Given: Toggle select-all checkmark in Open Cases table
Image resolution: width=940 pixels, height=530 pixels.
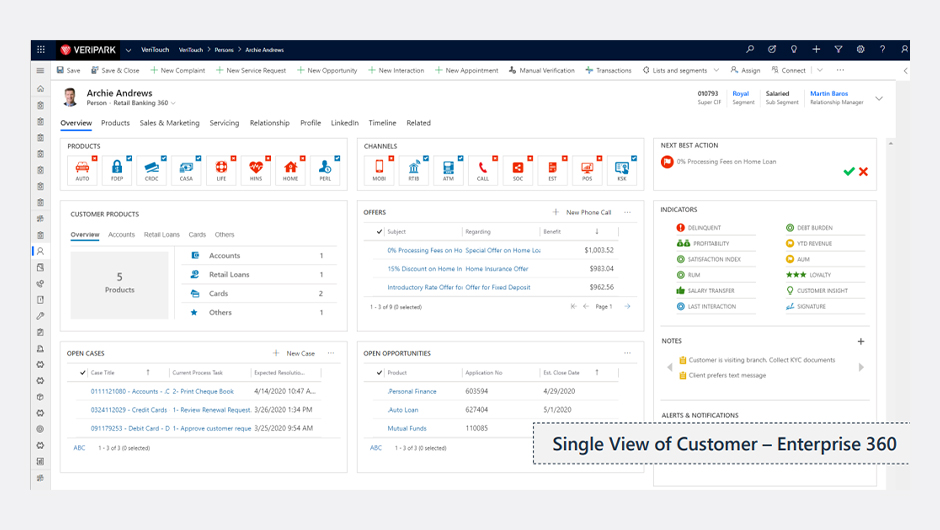Looking at the screenshot, I should [83, 372].
